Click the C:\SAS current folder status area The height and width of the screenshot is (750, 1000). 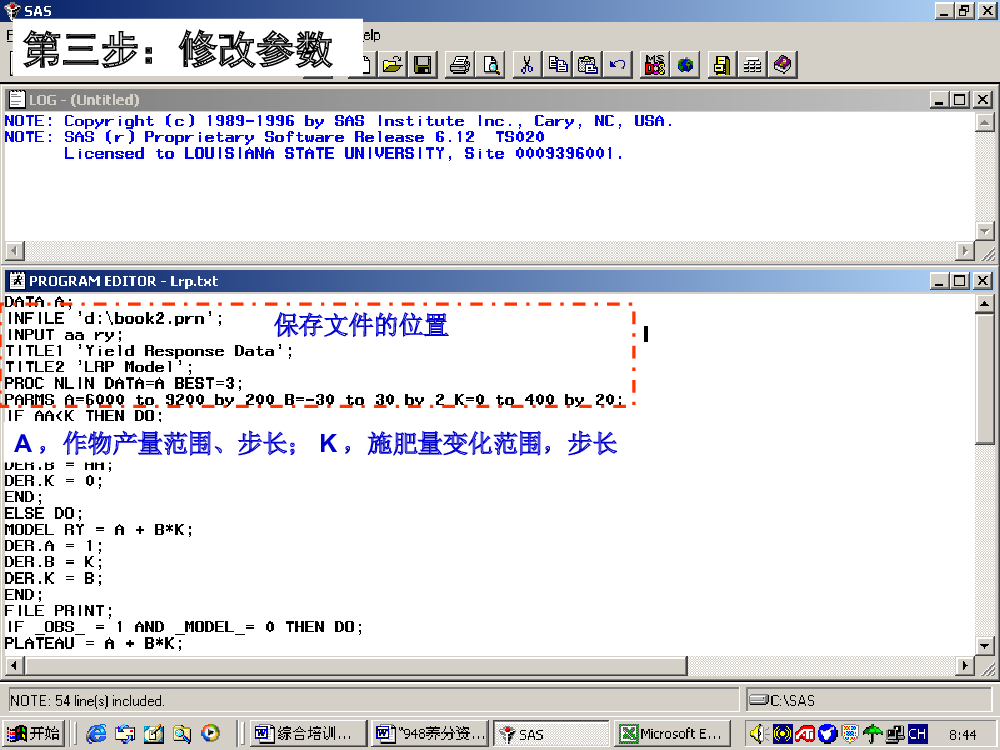click(x=869, y=700)
